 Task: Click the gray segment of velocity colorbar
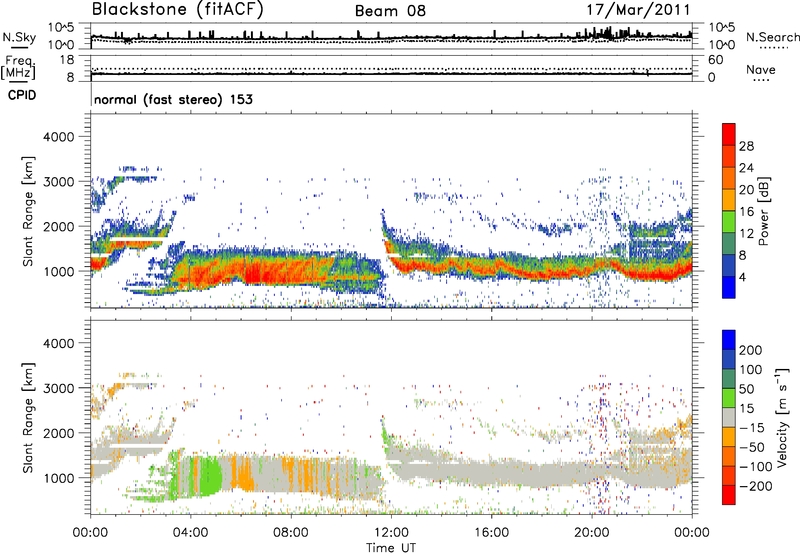[729, 417]
